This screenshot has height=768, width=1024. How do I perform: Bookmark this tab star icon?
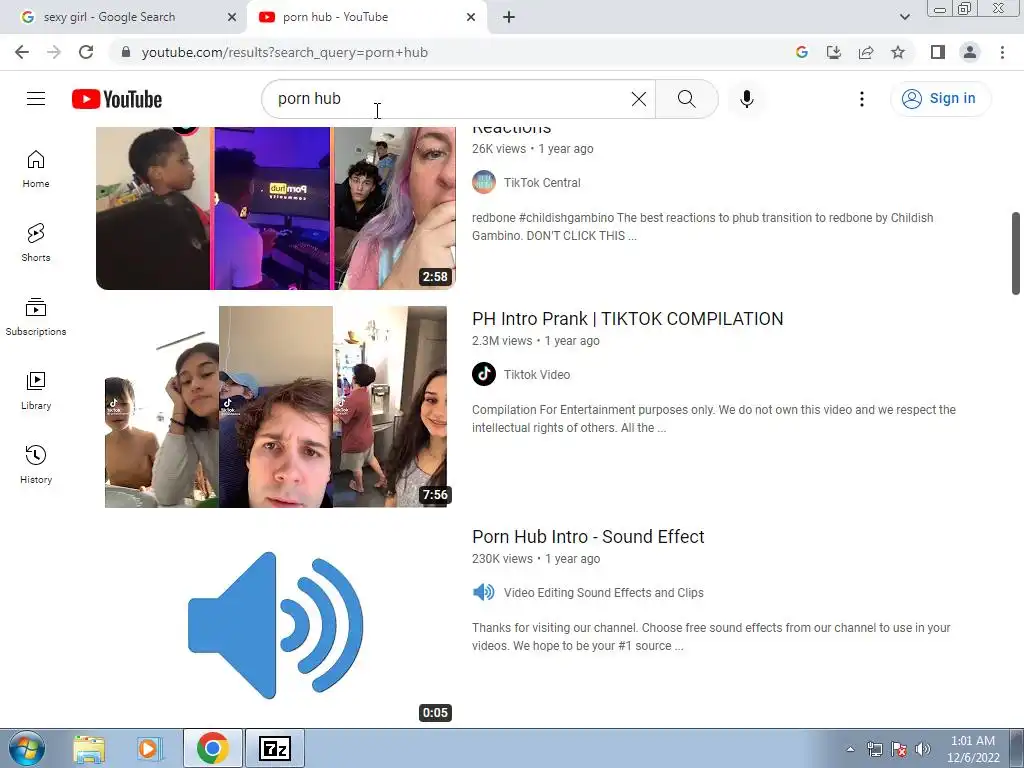(898, 52)
